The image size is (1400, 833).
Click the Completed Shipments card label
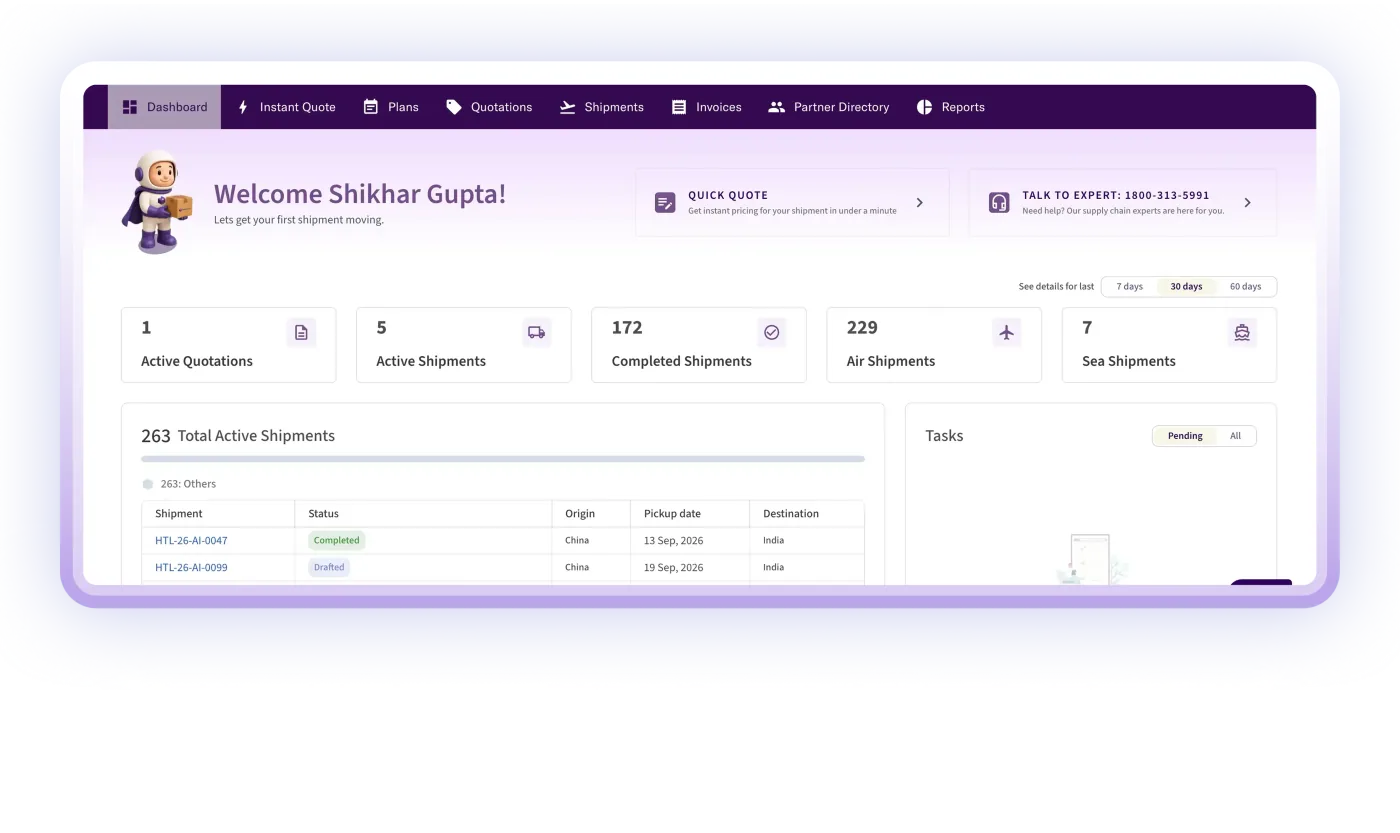tap(682, 362)
